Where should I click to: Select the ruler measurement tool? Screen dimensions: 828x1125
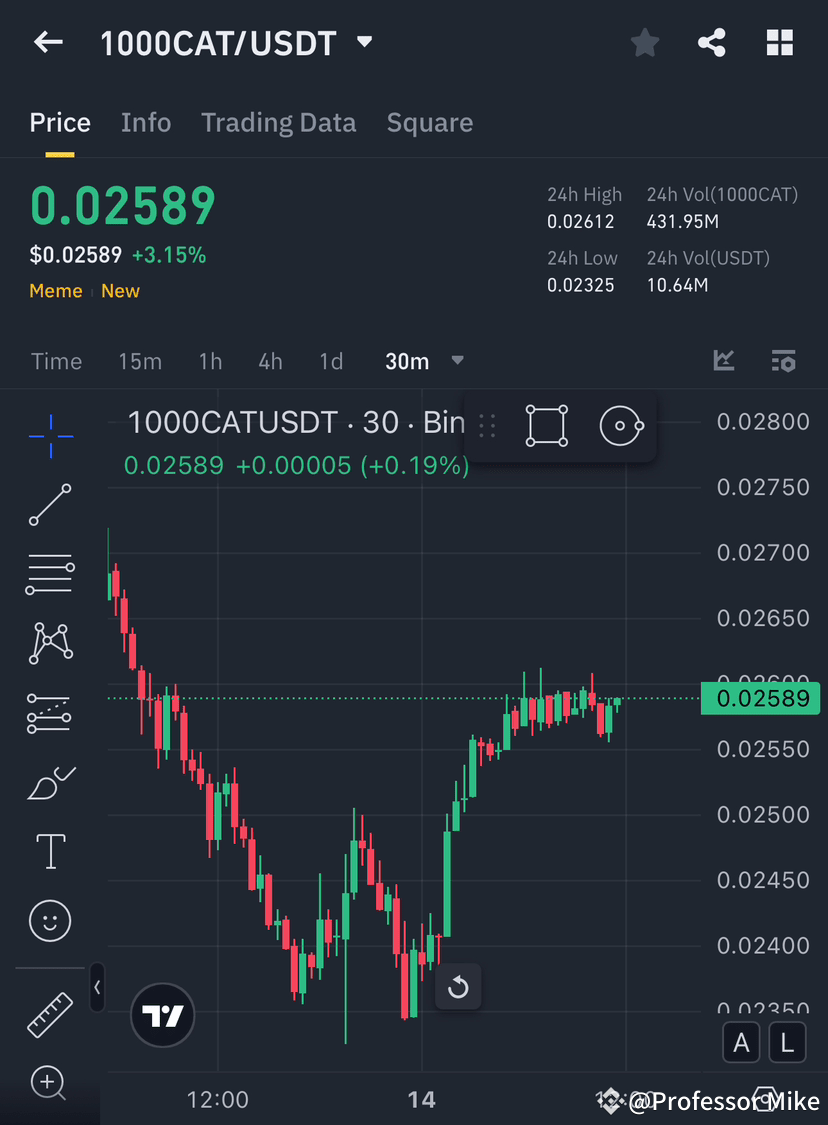(x=50, y=1014)
